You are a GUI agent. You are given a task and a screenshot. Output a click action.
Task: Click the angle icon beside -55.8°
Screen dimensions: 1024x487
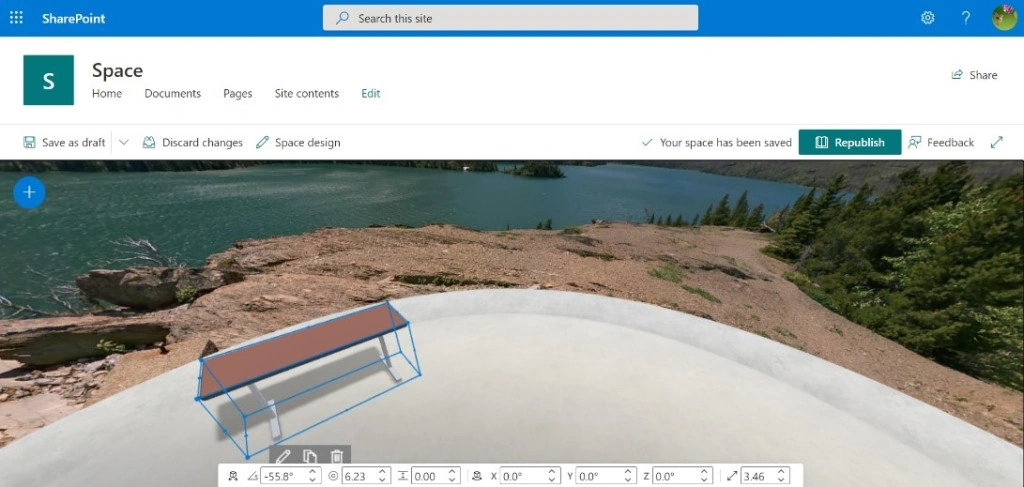(x=253, y=477)
